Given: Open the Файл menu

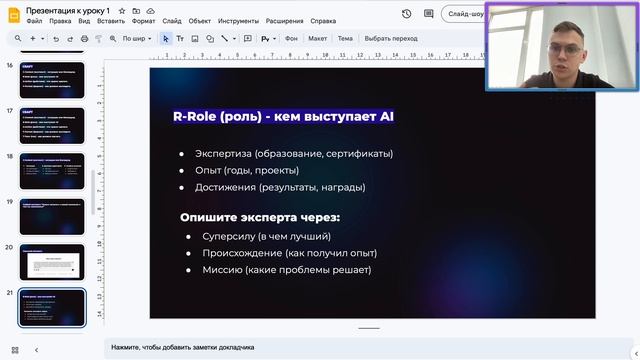Looking at the screenshot, I should 34,21.
